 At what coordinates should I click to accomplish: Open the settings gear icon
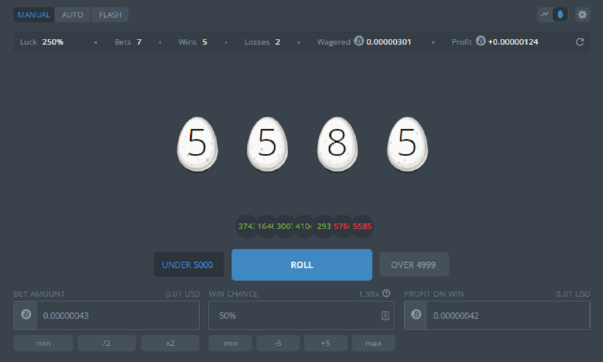(x=582, y=15)
